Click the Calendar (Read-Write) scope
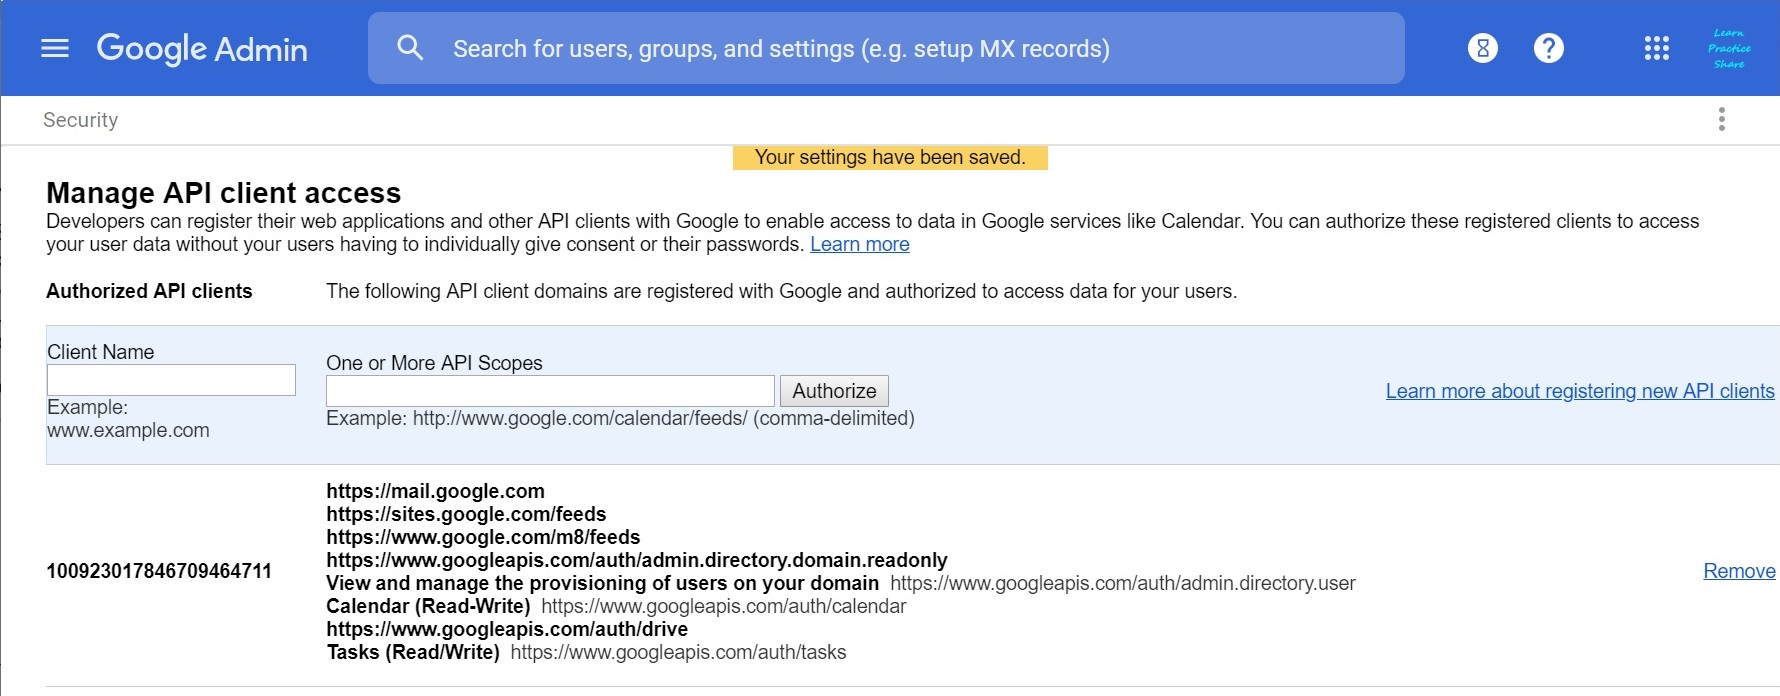The image size is (1780, 696). [428, 606]
